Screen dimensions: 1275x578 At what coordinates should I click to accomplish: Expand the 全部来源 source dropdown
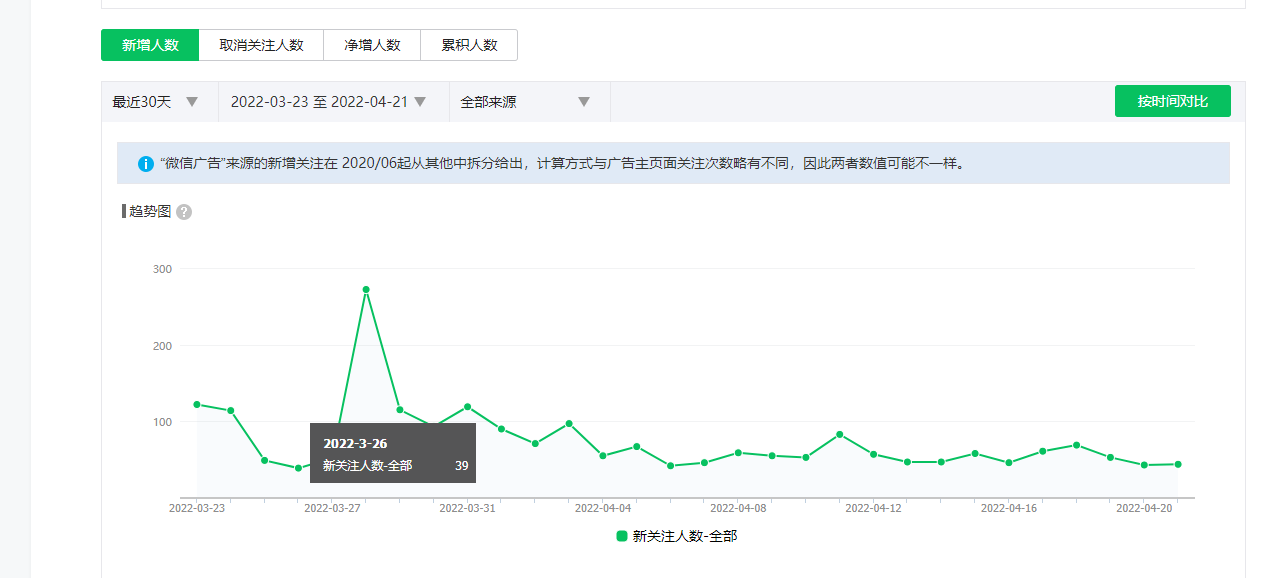pyautogui.click(x=525, y=102)
